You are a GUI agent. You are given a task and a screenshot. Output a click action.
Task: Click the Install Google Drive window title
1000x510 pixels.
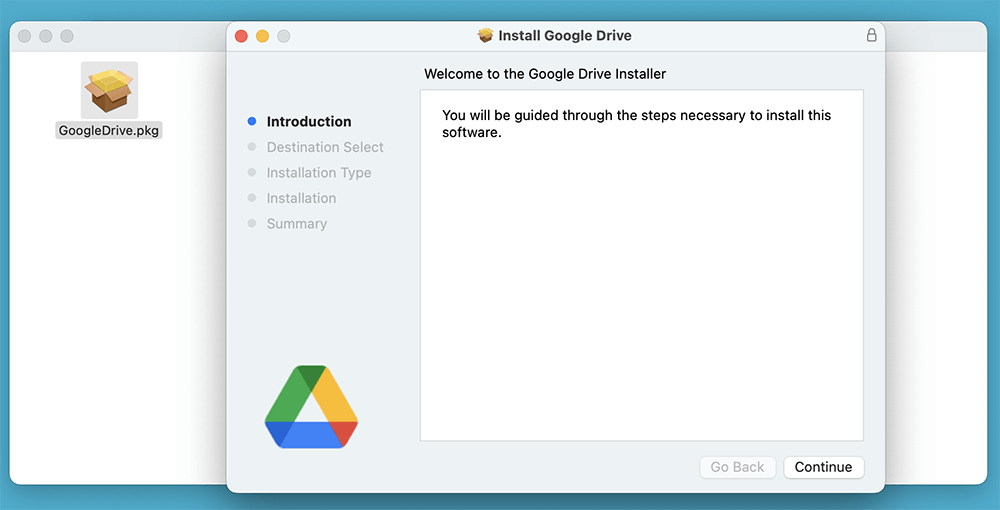pos(564,36)
